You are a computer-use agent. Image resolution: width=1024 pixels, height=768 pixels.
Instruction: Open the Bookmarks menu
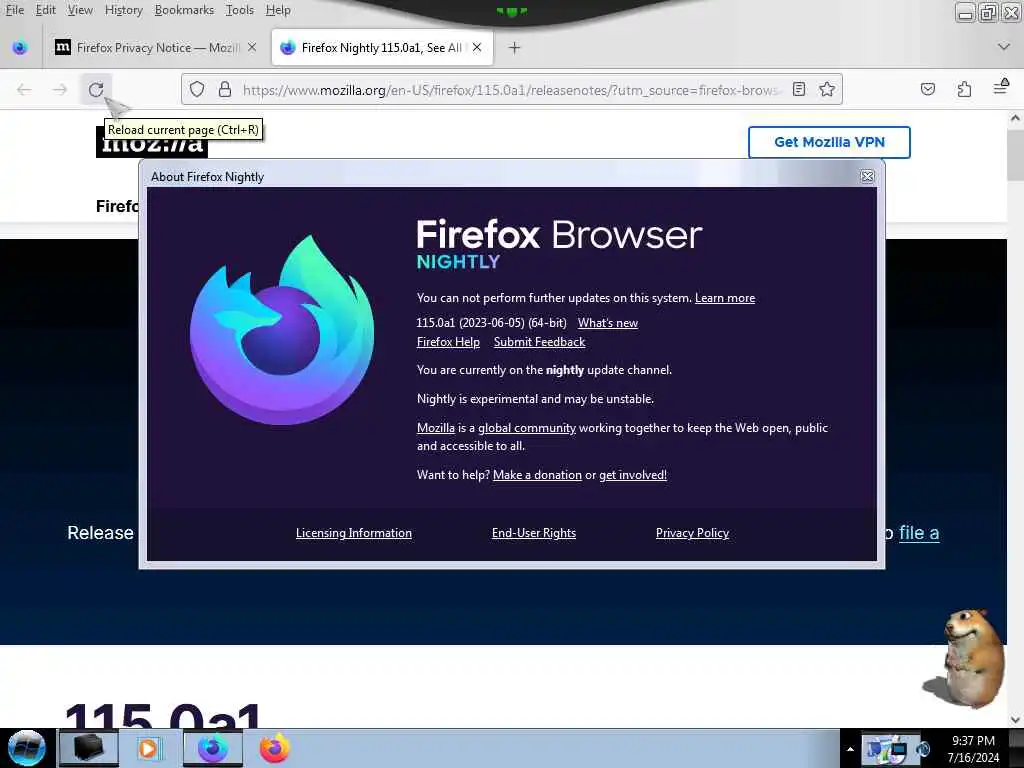(184, 10)
